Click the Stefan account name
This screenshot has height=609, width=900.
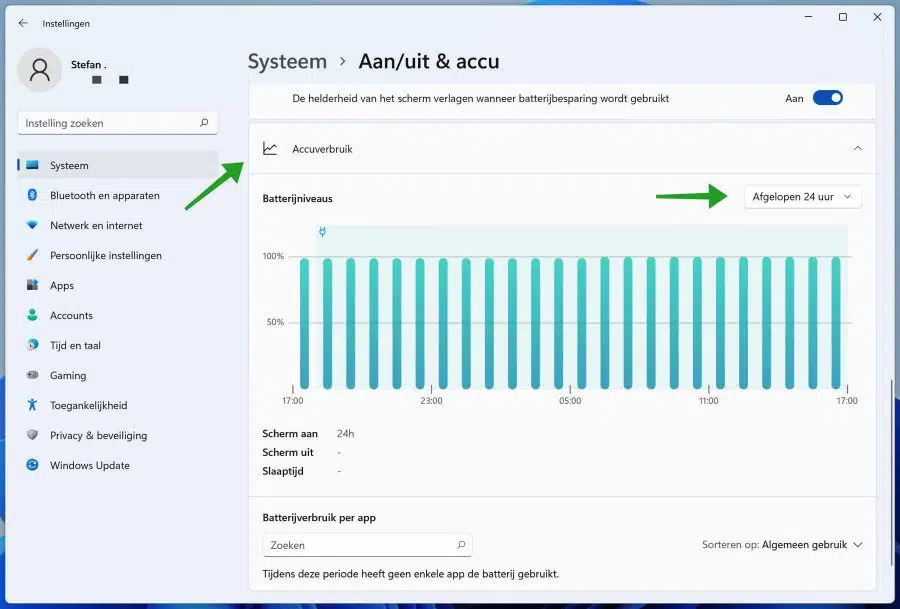click(x=88, y=65)
